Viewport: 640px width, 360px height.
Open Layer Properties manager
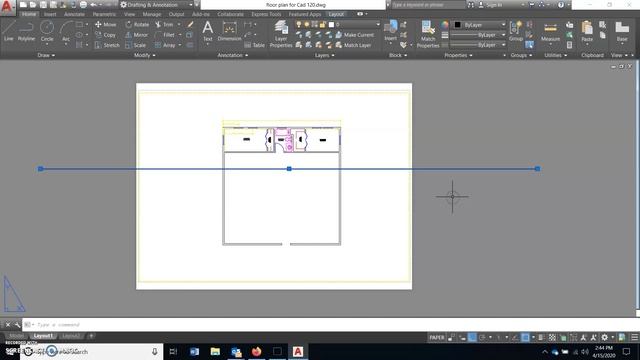(281, 34)
